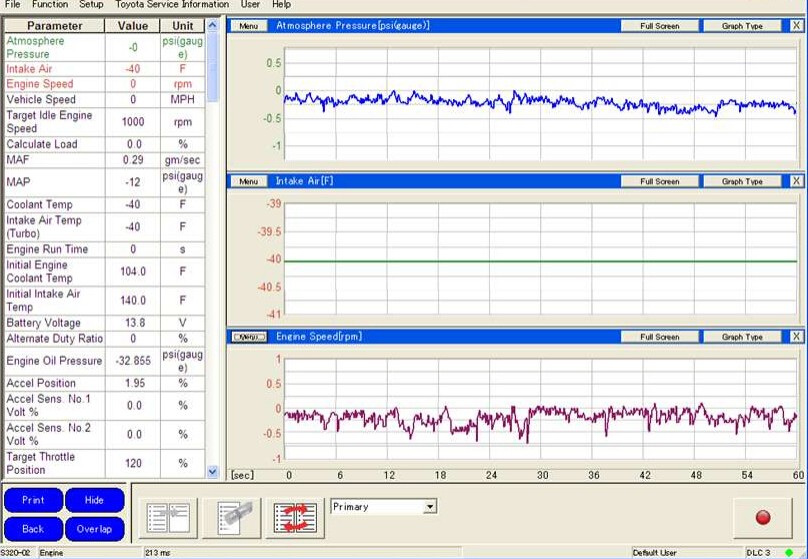Image resolution: width=808 pixels, height=559 pixels.
Task: Click the Print button
Action: coord(33,500)
